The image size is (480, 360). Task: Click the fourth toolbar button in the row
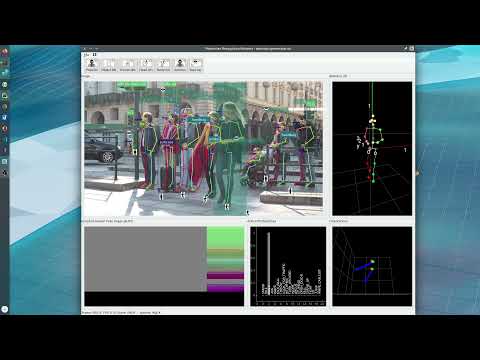coord(146,65)
